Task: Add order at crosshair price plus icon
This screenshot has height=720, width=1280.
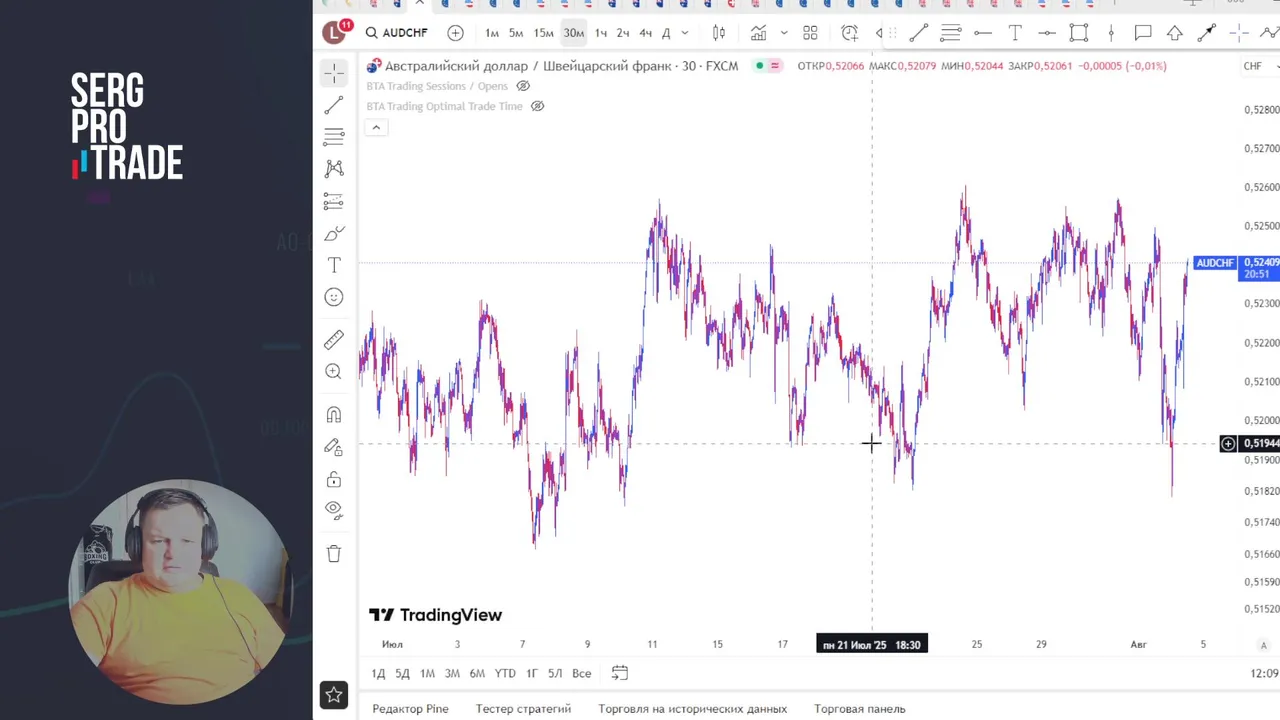Action: 1228,444
